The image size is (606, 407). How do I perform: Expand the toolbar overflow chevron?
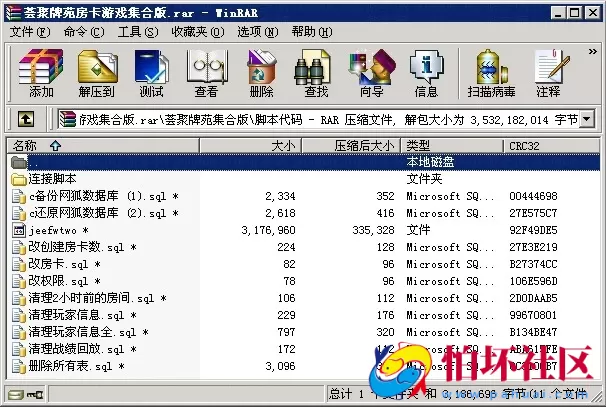592,51
